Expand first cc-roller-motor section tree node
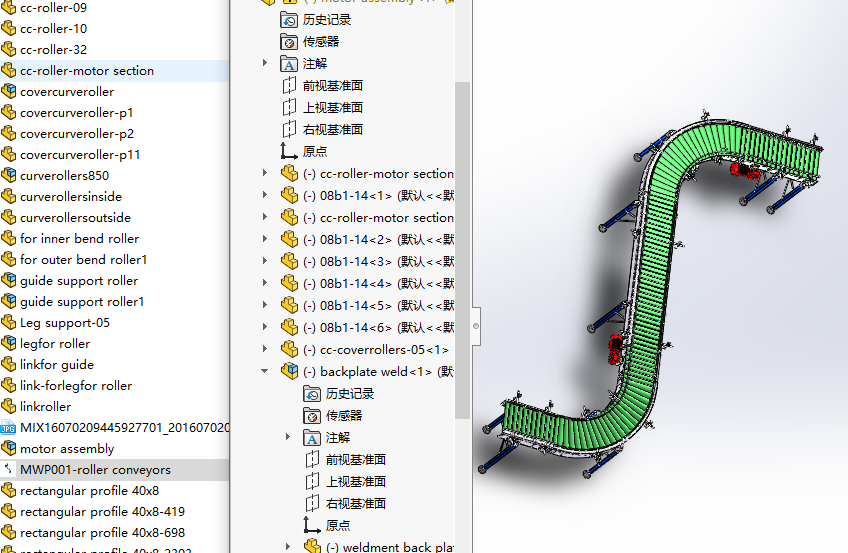The height and width of the screenshot is (553, 848). (x=264, y=172)
